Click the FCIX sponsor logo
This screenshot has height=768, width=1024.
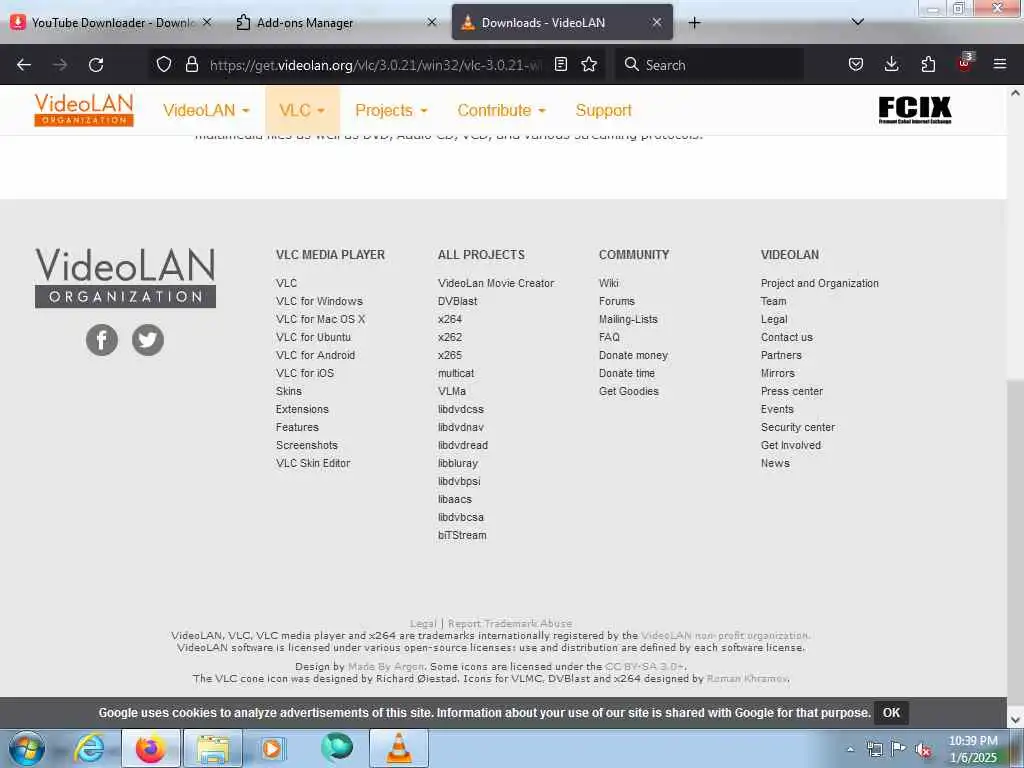[914, 109]
